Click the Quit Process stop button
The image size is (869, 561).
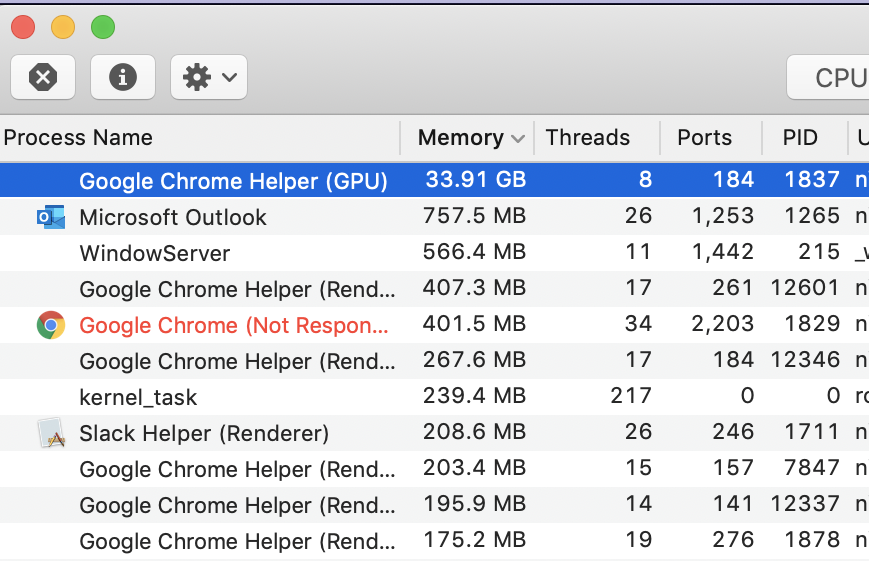(43, 77)
